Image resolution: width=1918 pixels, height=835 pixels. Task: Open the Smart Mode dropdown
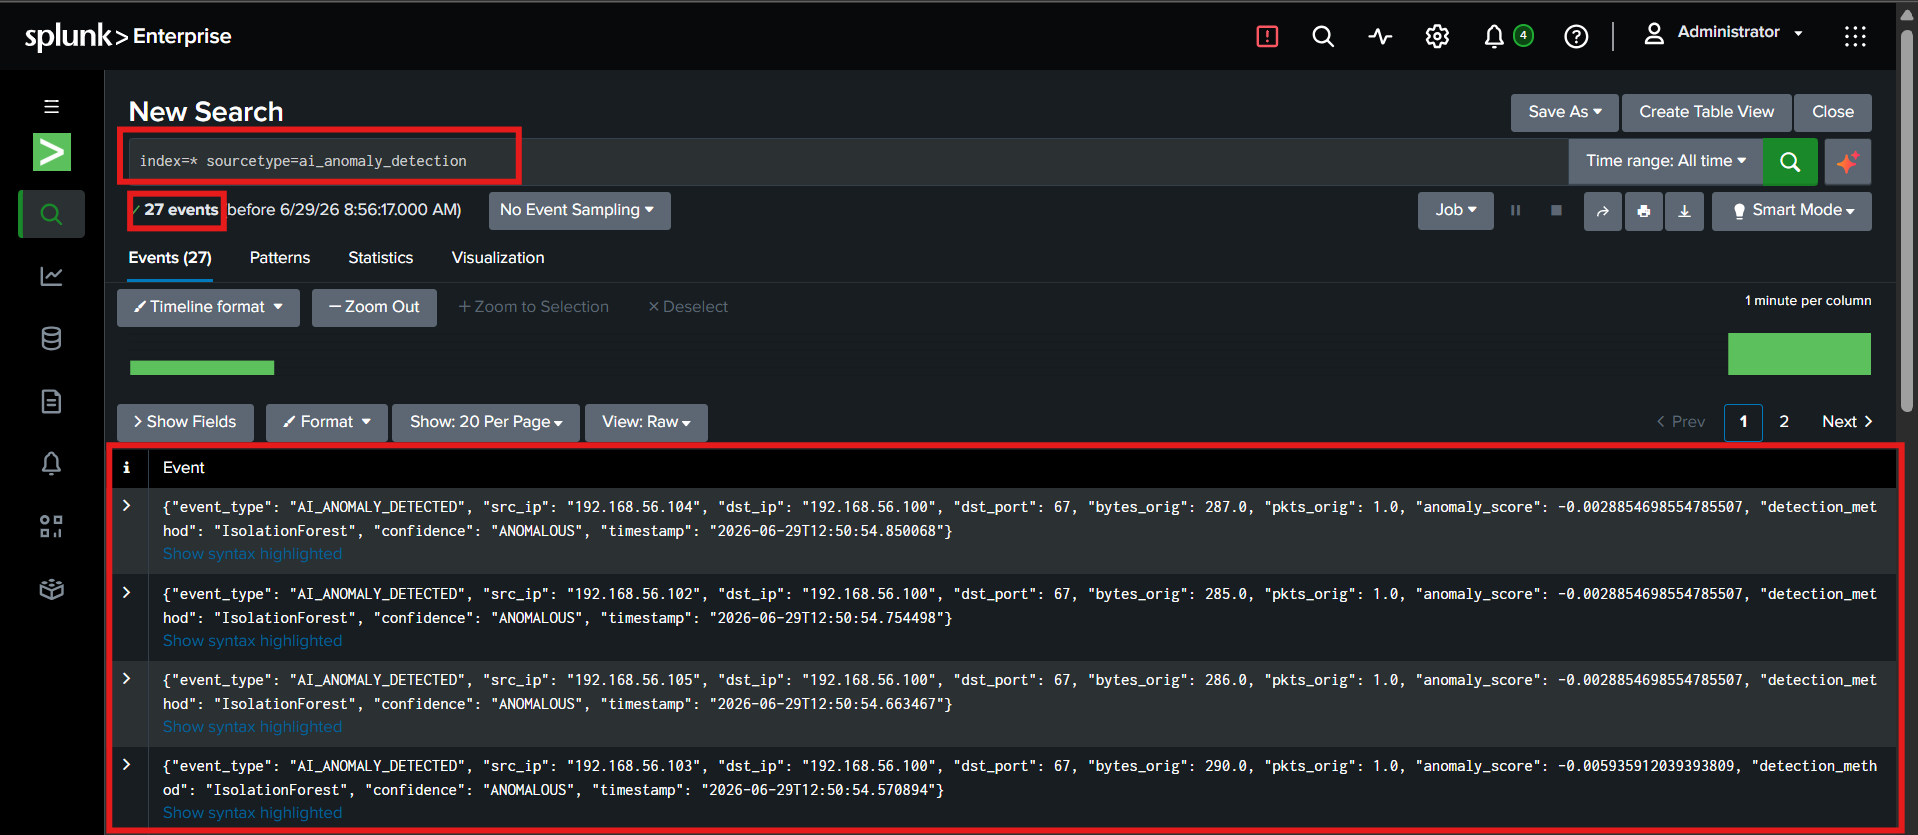point(1791,211)
